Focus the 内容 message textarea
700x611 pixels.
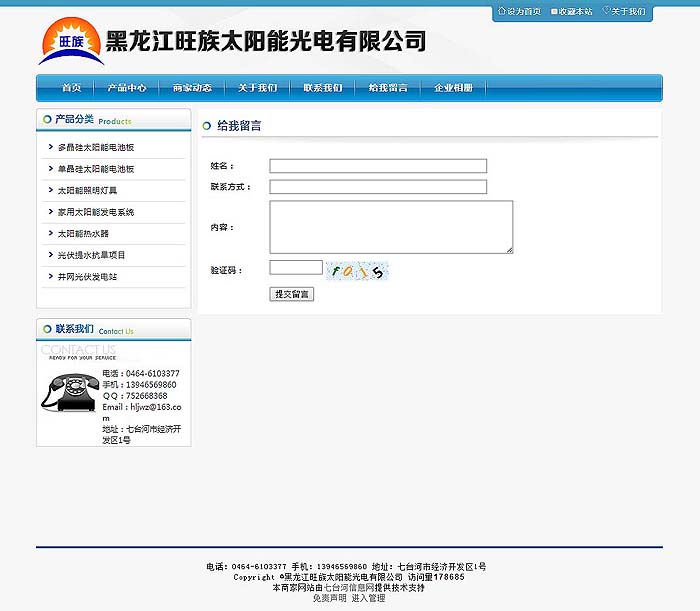[391, 227]
